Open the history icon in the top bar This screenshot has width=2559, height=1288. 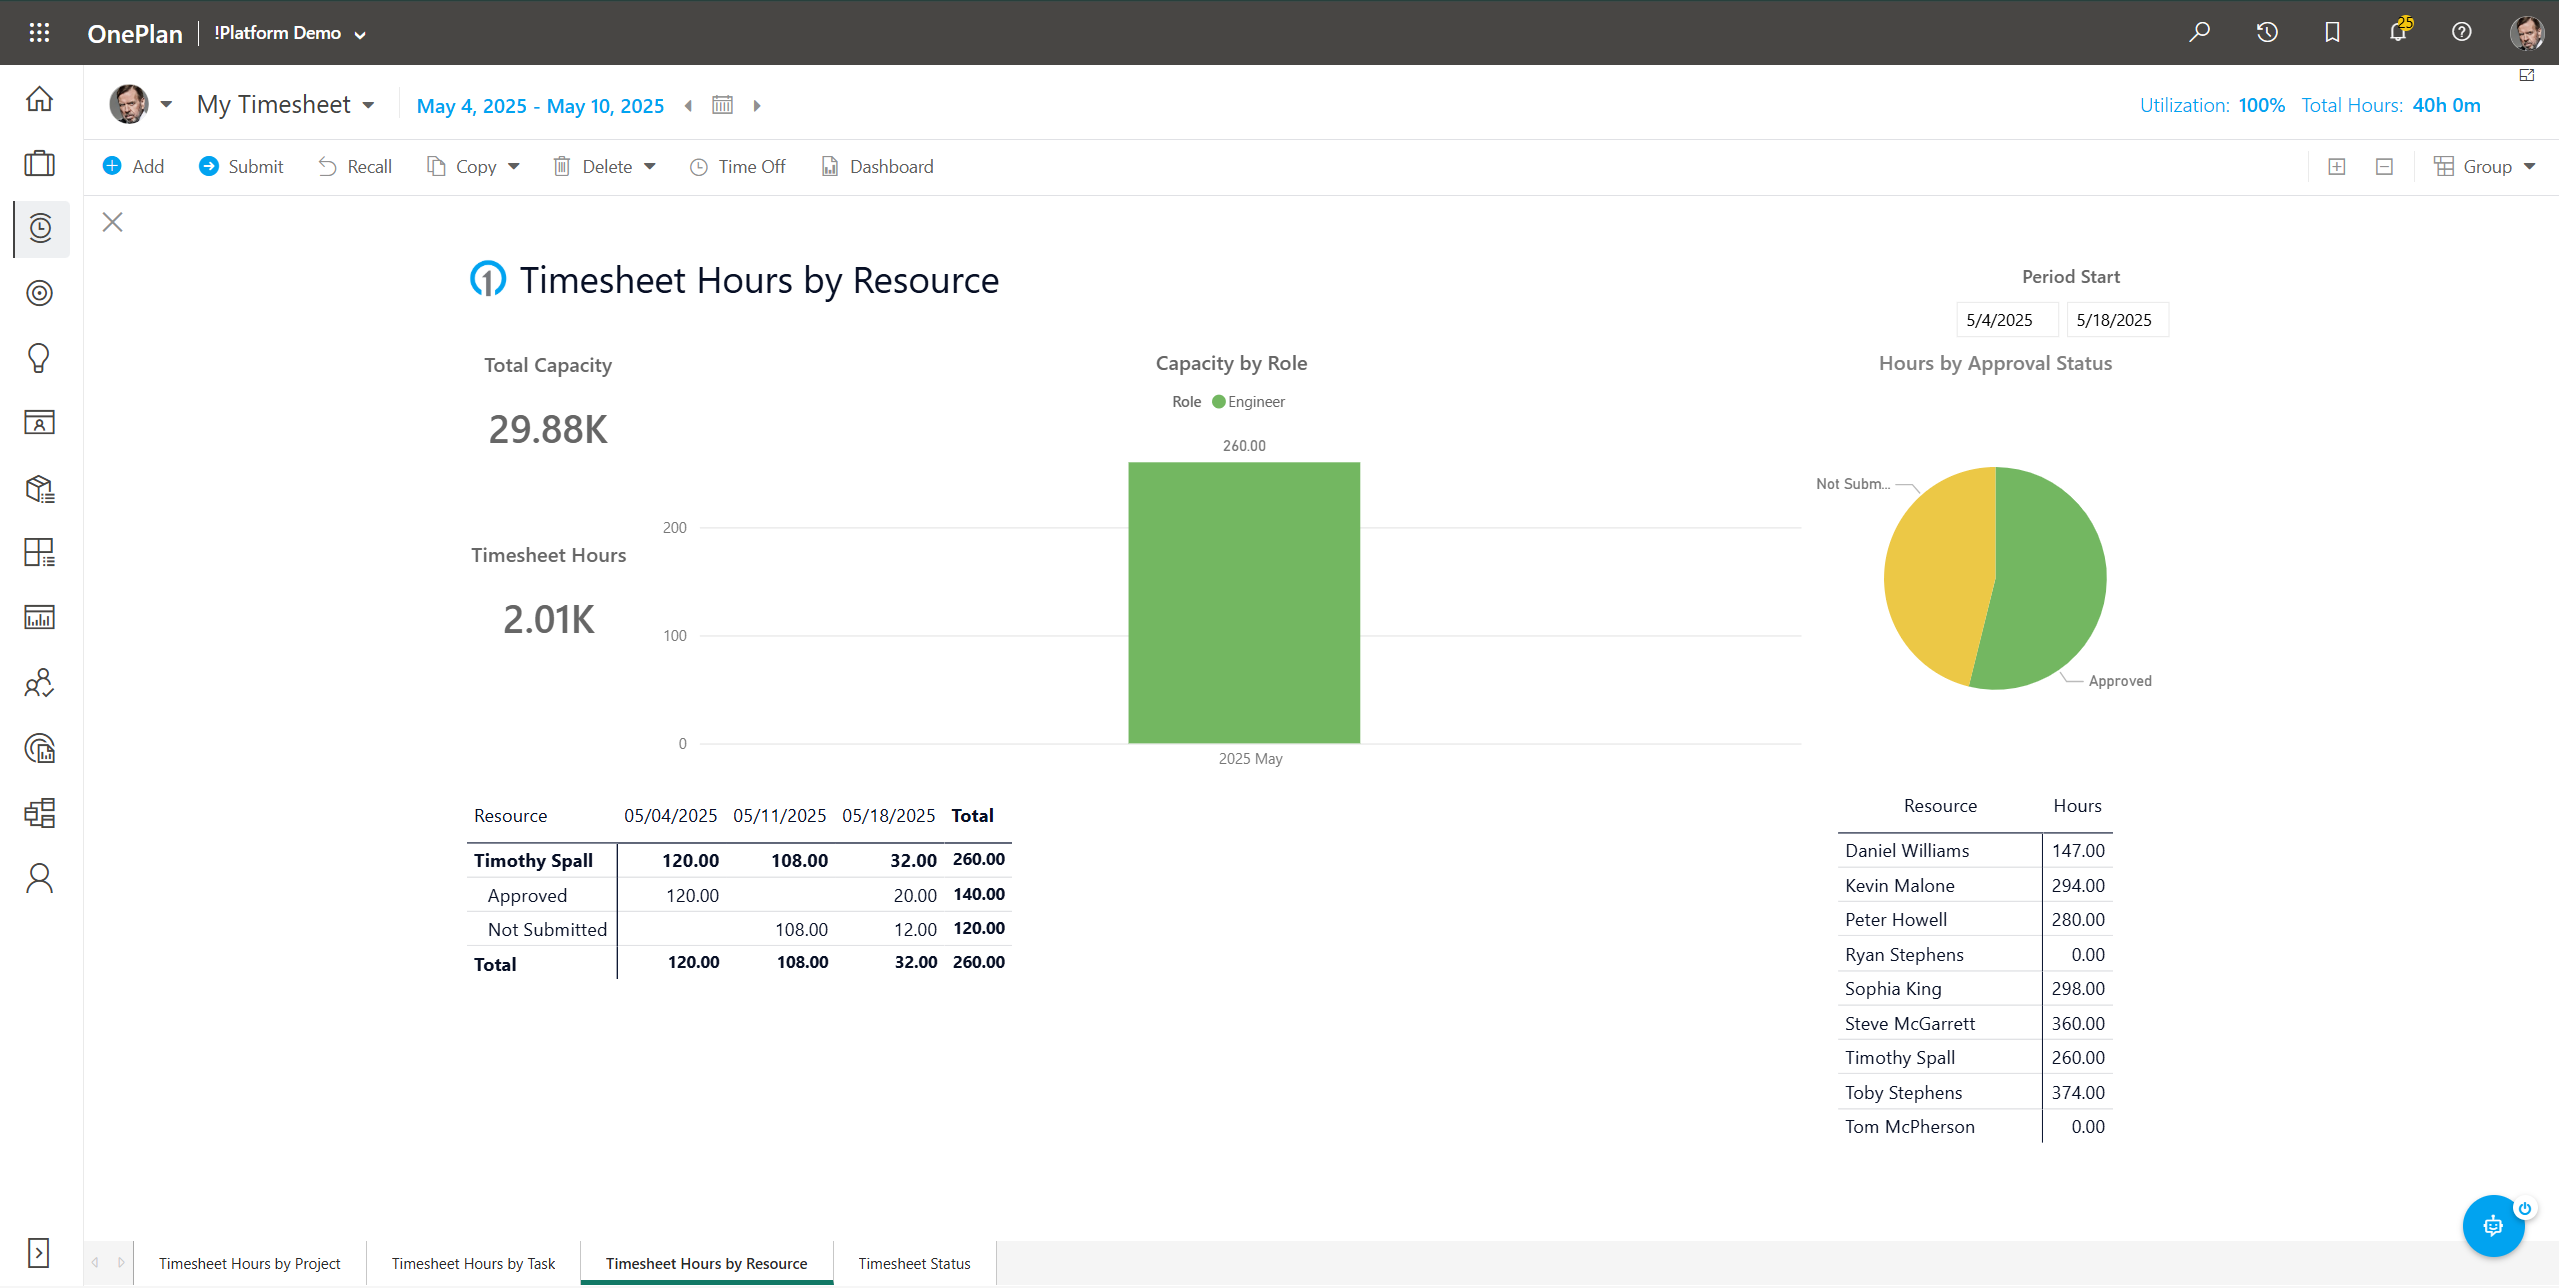[2266, 32]
